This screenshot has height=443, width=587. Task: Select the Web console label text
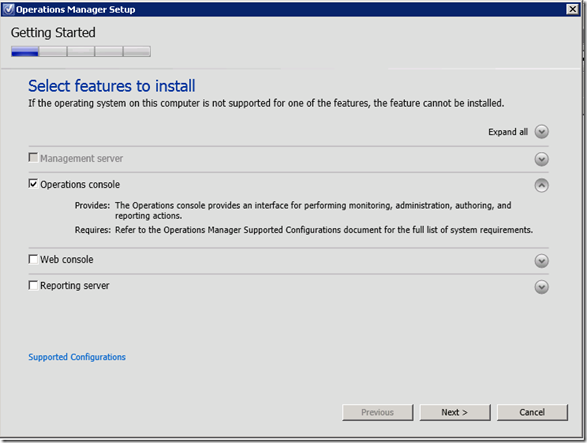[x=67, y=260]
